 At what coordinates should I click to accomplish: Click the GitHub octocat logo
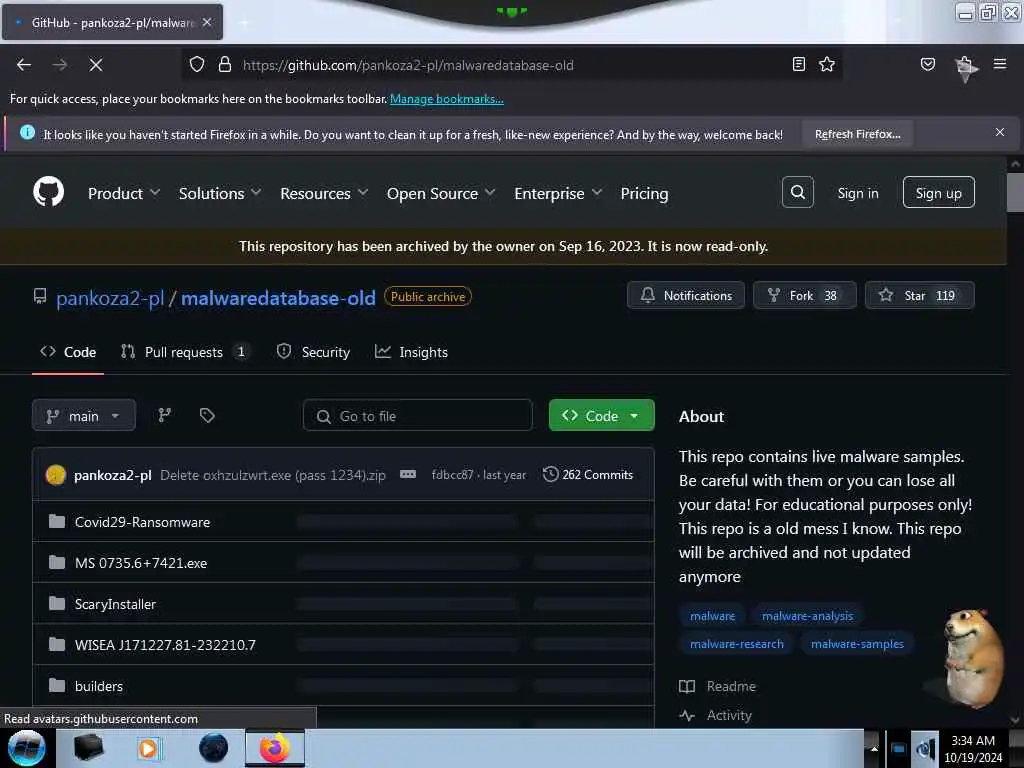(48, 192)
